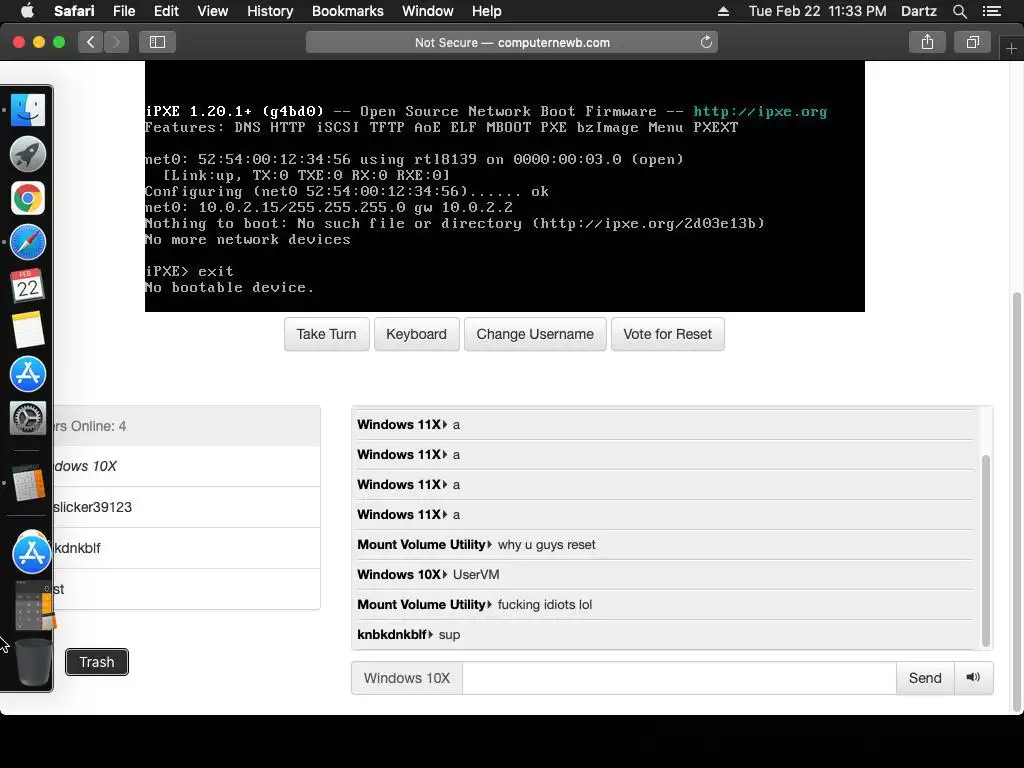This screenshot has width=1024, height=768.
Task: Click the chat log scrollbar
Action: pos(985,550)
